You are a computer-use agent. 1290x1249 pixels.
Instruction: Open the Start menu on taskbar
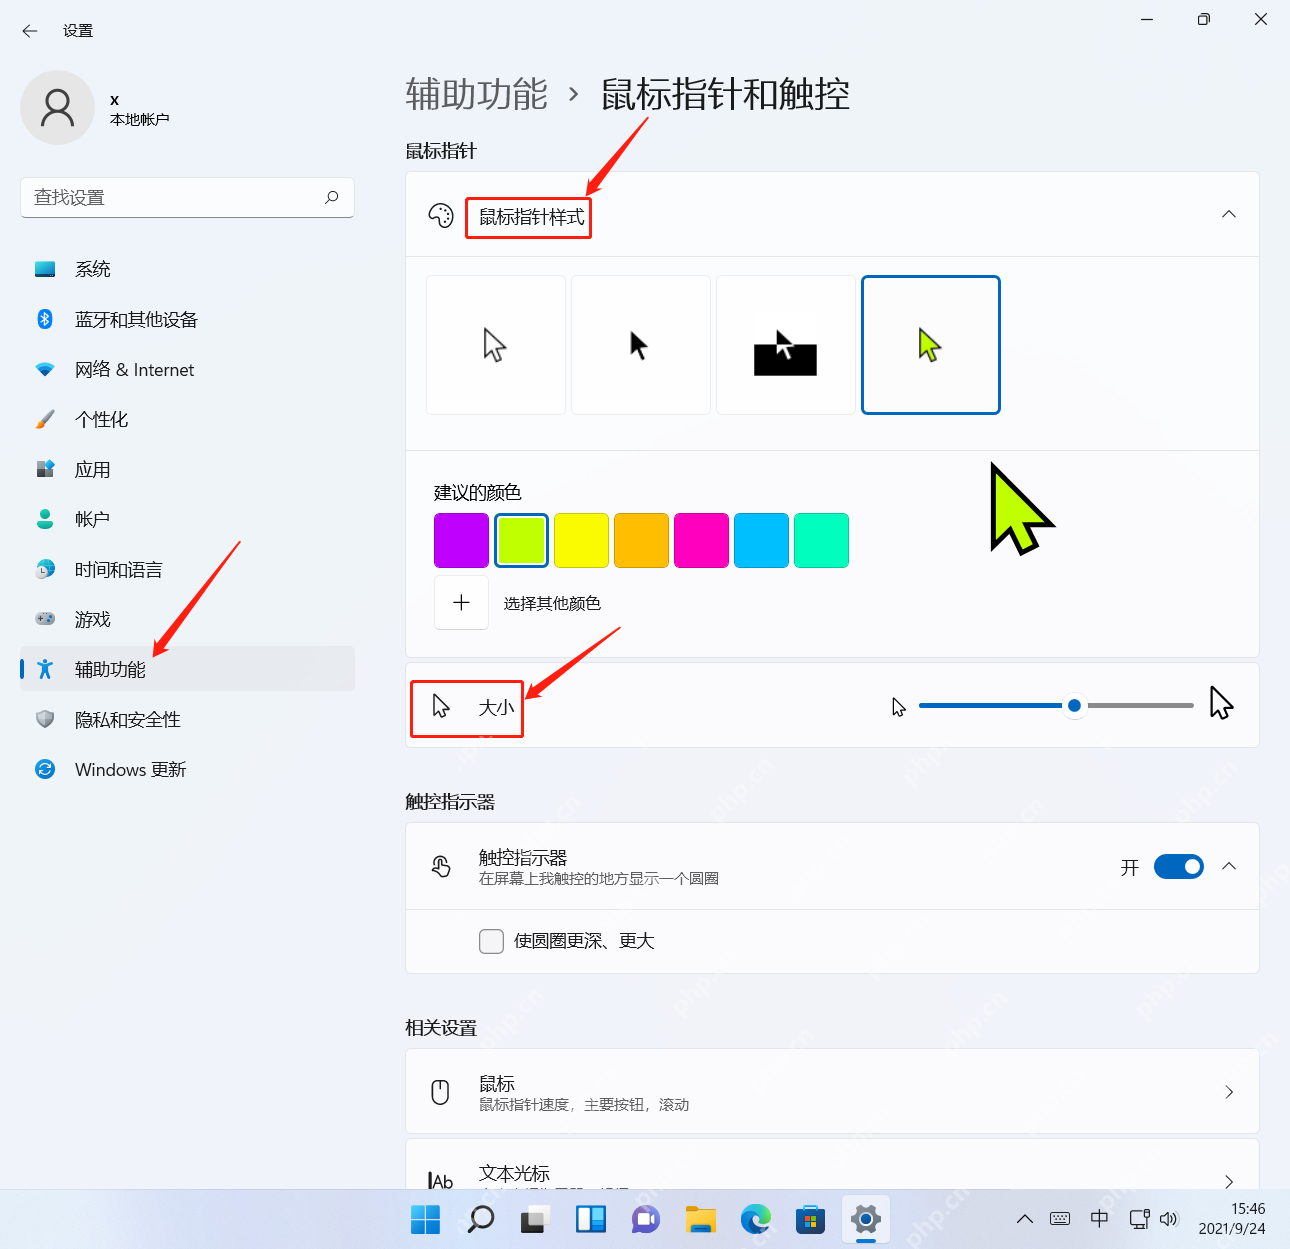pos(425,1219)
